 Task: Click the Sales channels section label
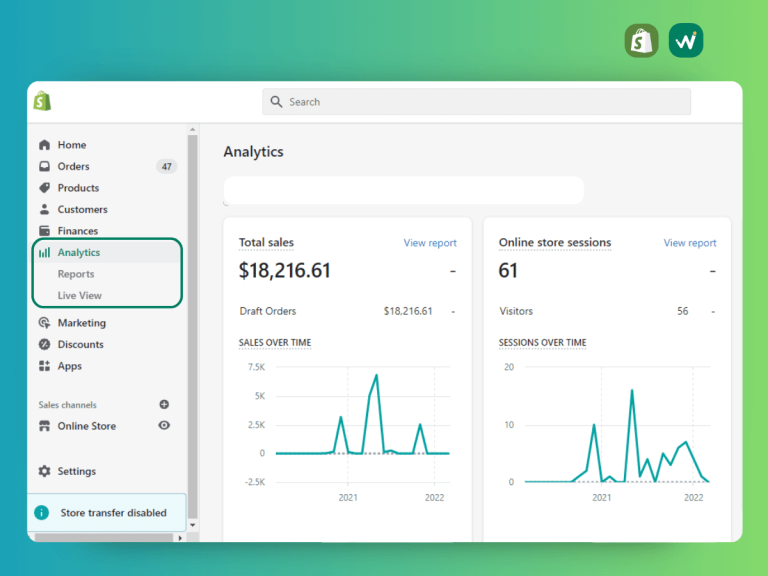tap(68, 405)
